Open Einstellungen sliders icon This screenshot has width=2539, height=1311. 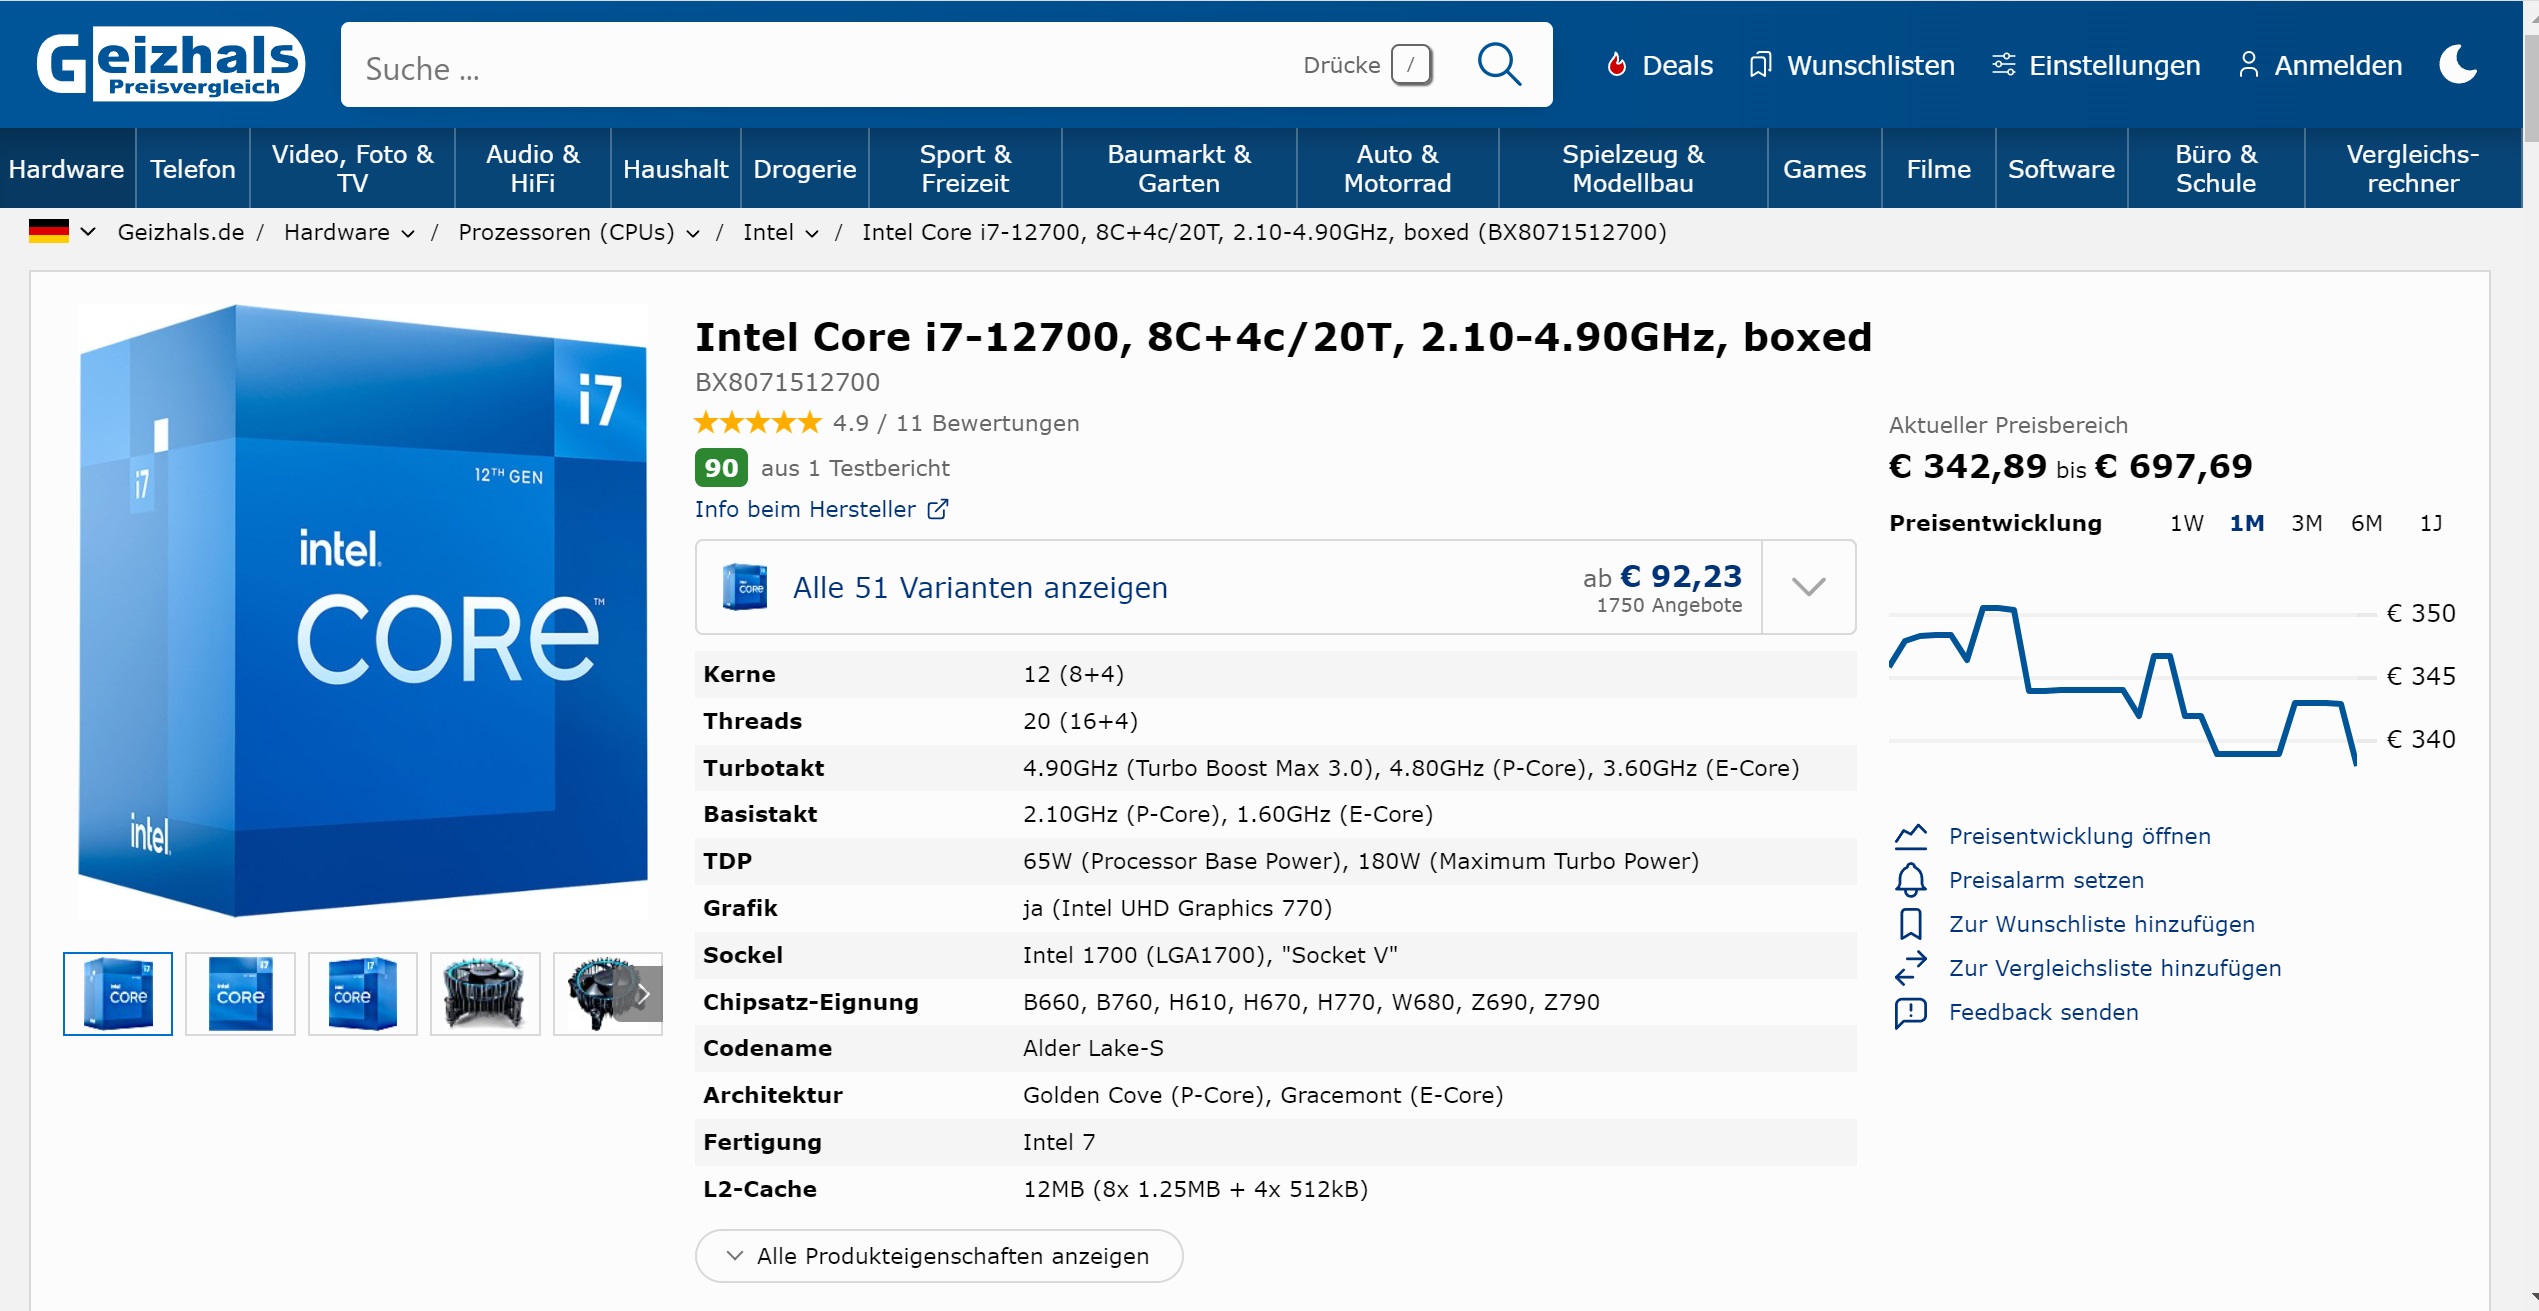(x=2003, y=66)
